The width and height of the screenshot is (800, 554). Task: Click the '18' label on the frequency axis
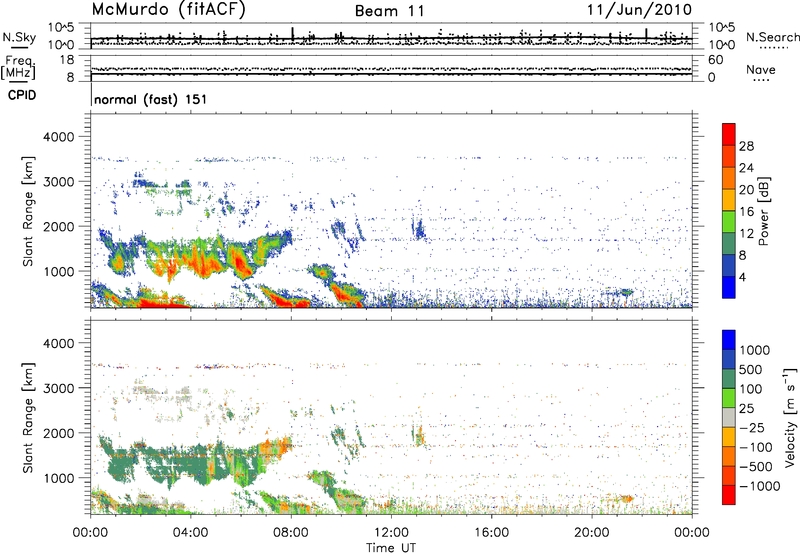point(66,60)
